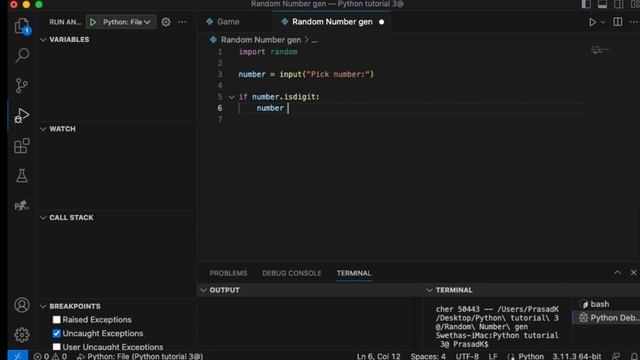This screenshot has width=640, height=360.
Task: Change indentation via Spaces: 4
Action: tap(428, 356)
